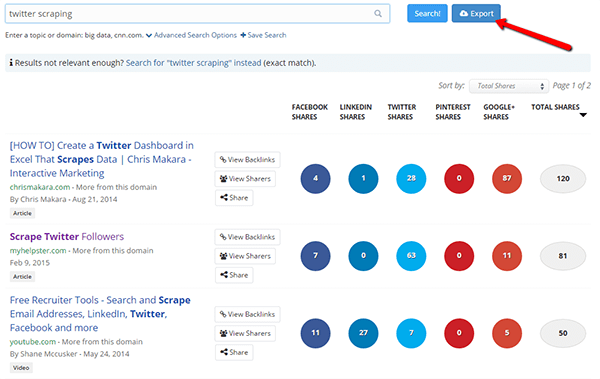Image resolution: width=600 pixels, height=379 pixels.
Task: Click LinkedIn shares circle in myhelpster row
Action: pyautogui.click(x=363, y=256)
